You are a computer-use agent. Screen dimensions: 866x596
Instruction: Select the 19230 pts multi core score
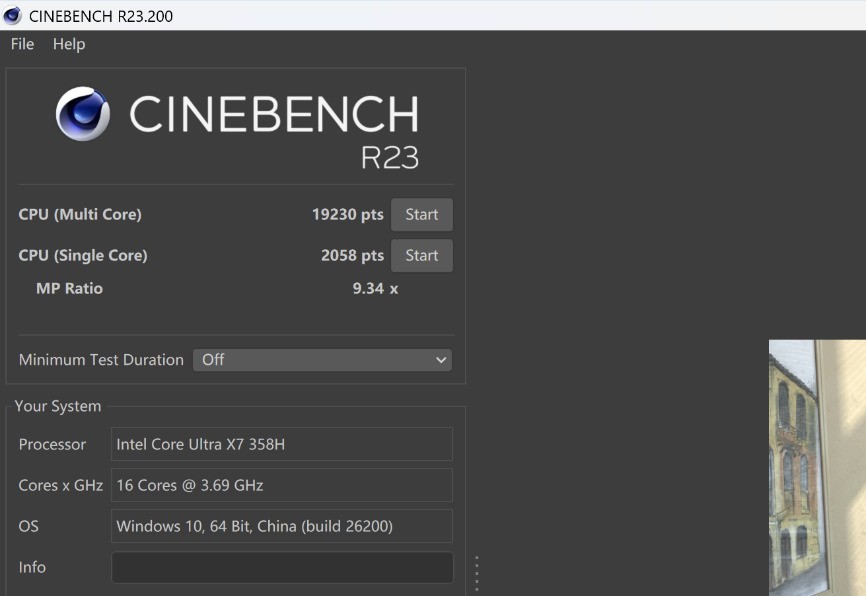click(347, 215)
